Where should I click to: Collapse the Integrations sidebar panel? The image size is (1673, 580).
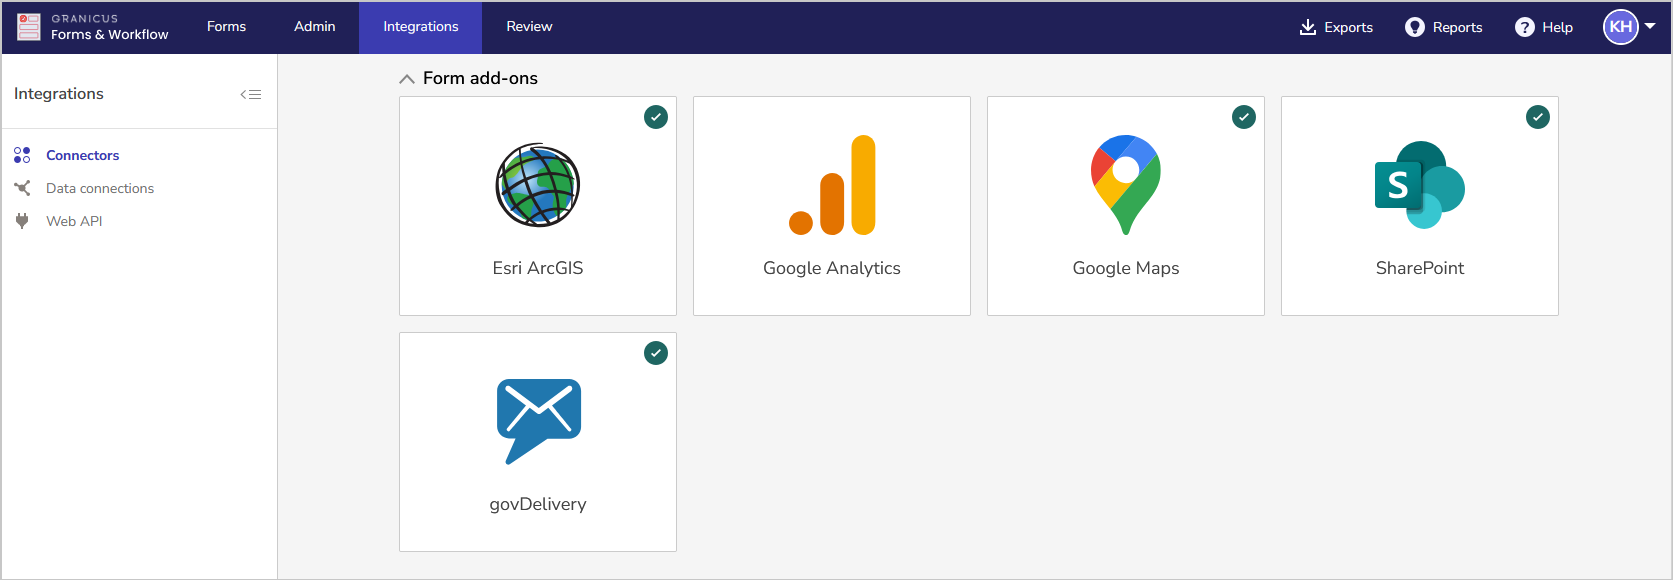250,92
